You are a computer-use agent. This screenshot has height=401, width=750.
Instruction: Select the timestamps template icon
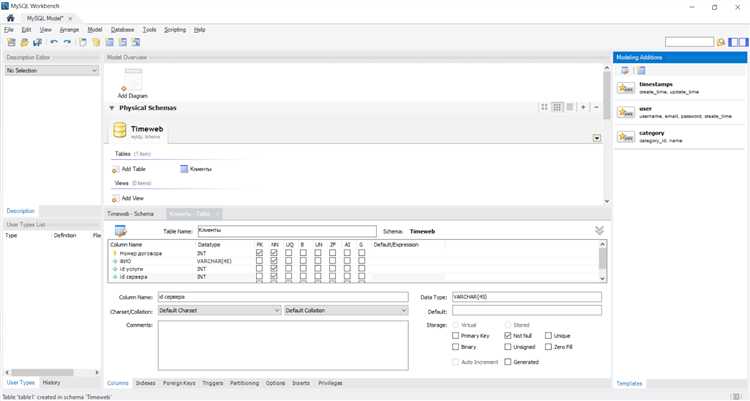[626, 88]
